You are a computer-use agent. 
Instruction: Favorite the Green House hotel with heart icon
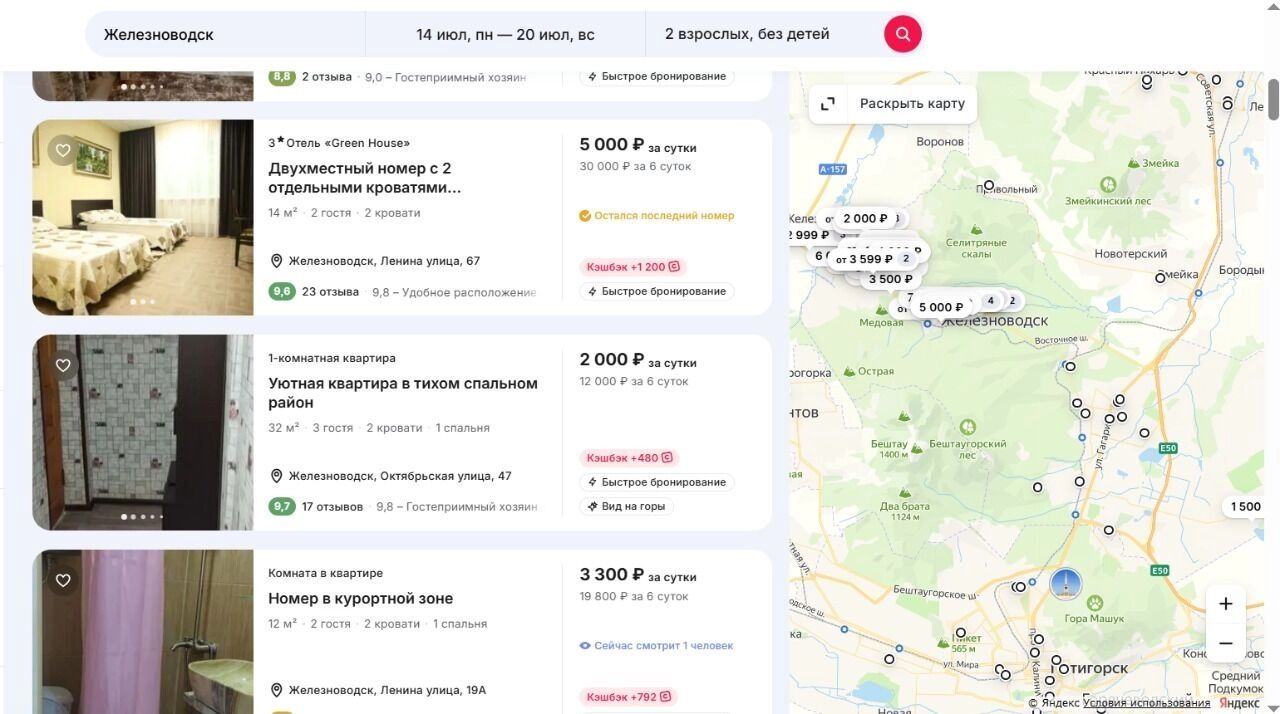pyautogui.click(x=63, y=150)
